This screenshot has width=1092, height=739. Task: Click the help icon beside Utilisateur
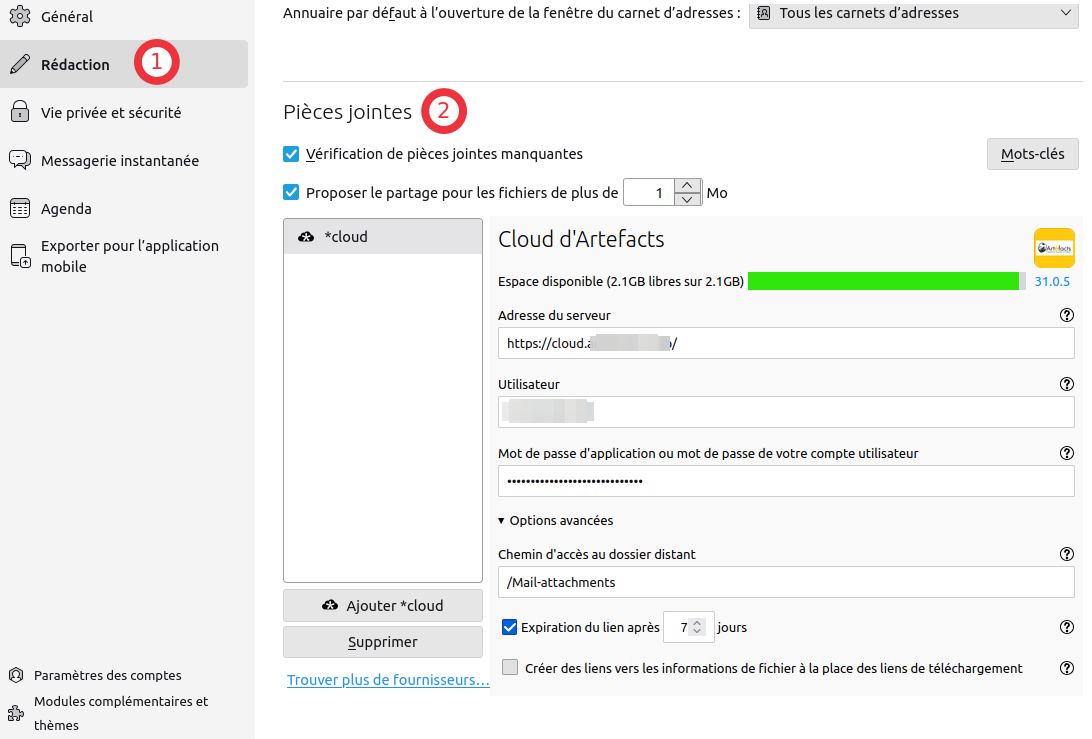1066,384
